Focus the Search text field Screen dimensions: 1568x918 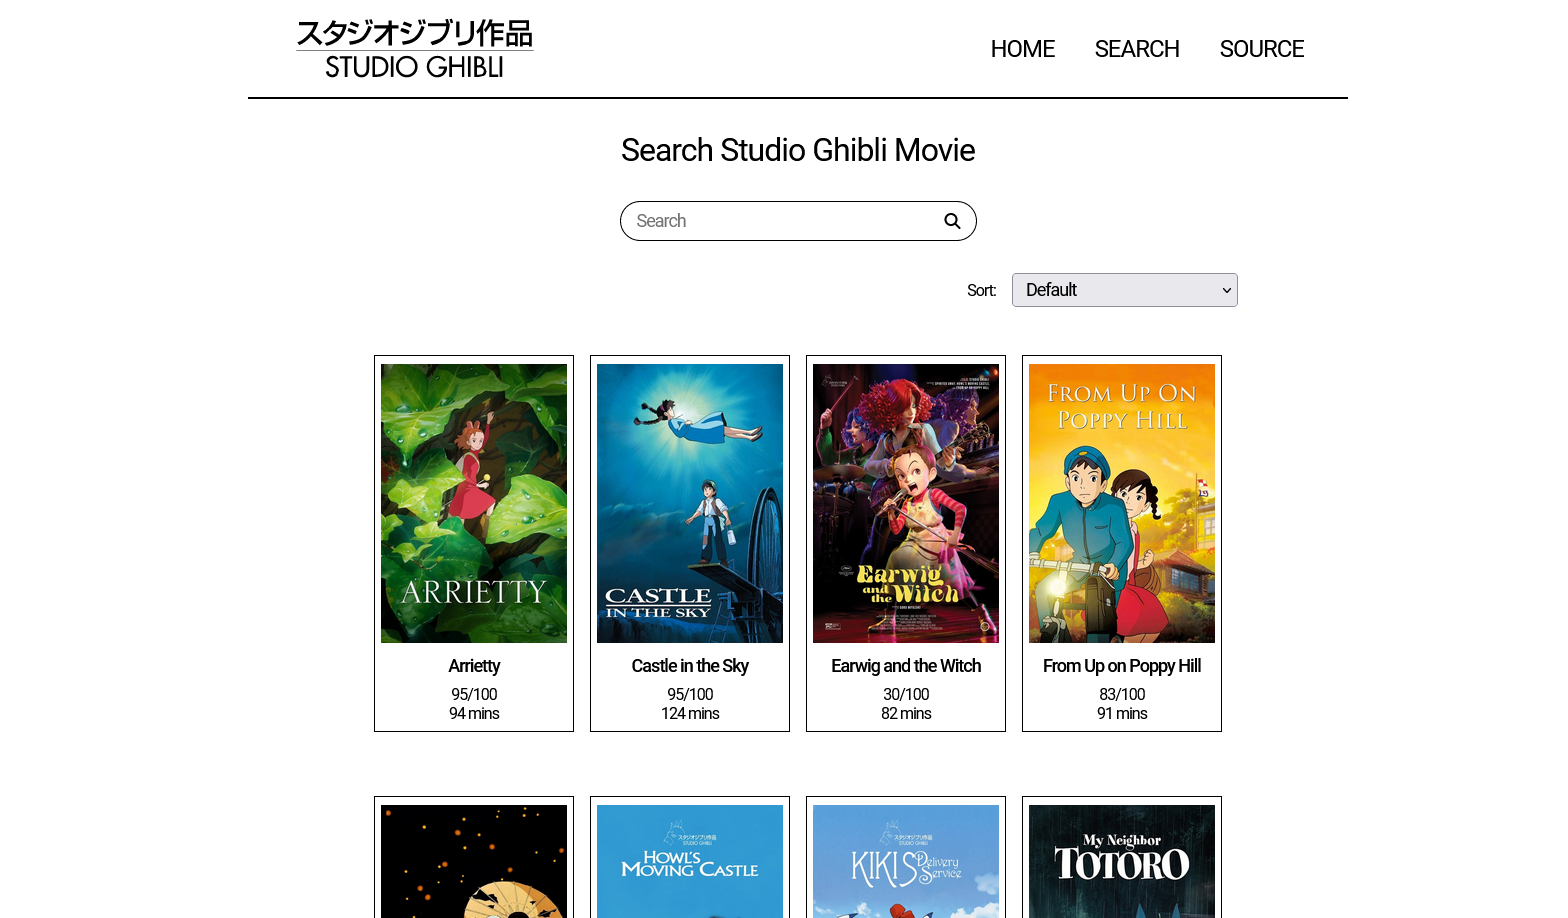[780, 221]
